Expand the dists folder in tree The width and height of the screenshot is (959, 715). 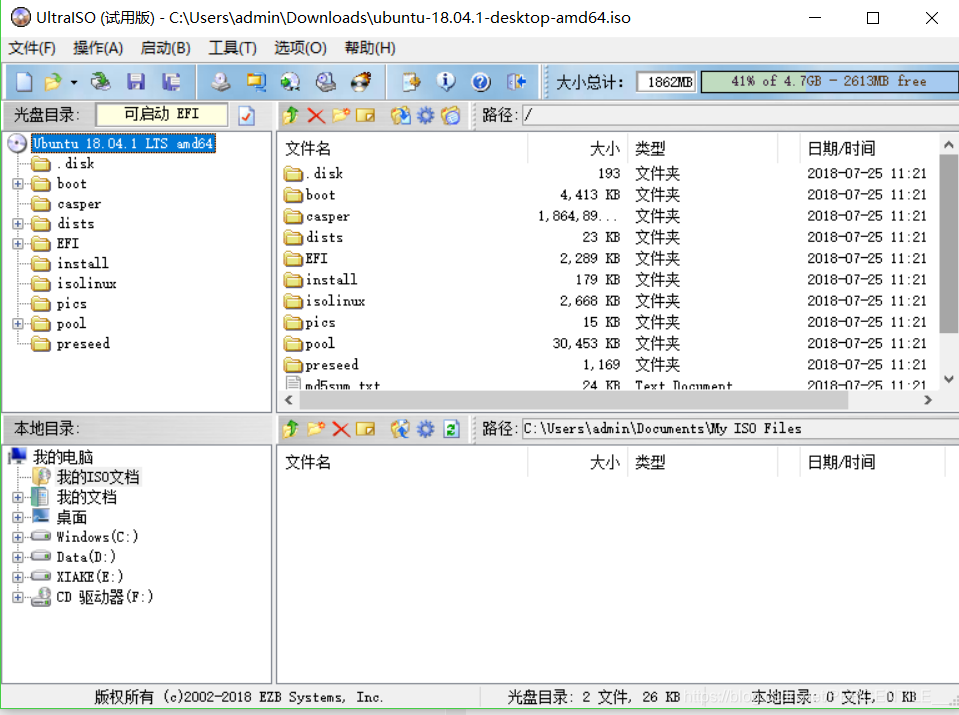click(18, 224)
